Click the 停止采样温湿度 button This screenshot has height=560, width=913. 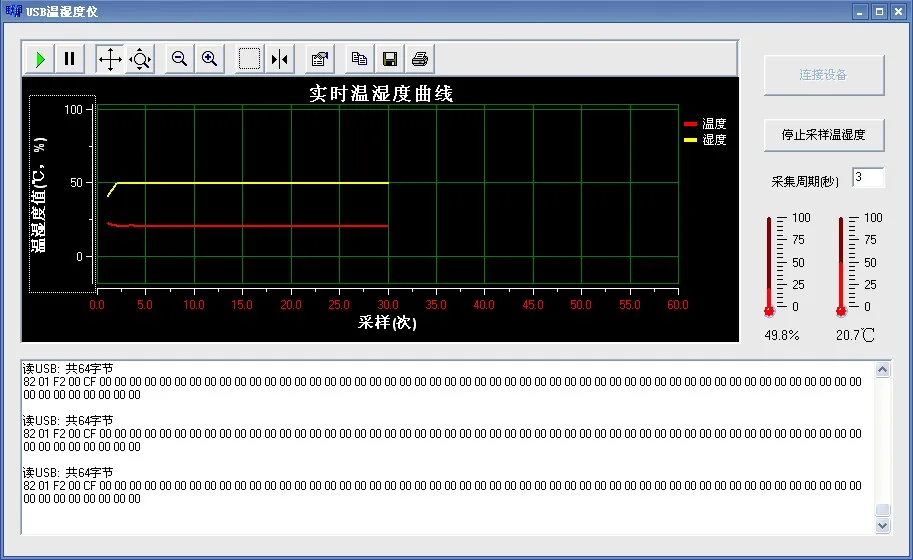tap(824, 134)
